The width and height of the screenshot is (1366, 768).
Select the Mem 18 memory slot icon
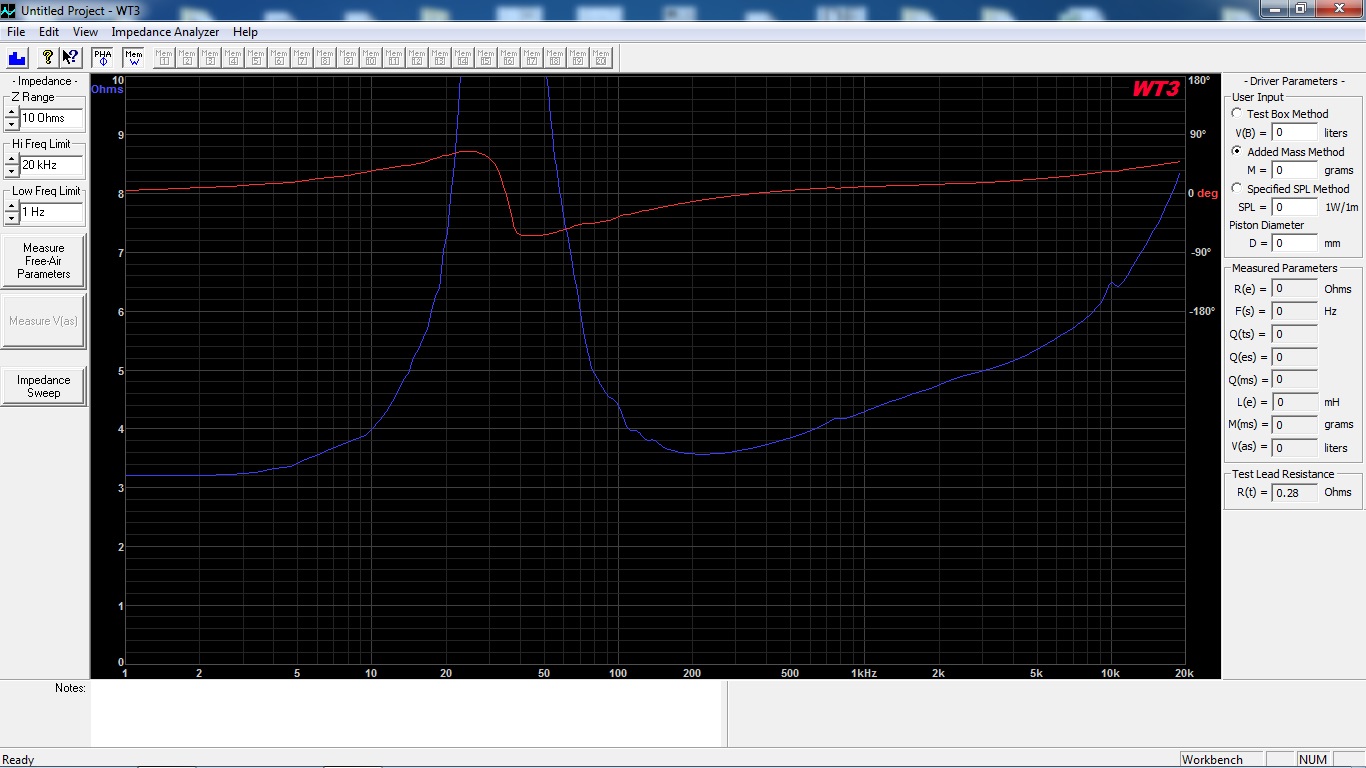point(555,58)
